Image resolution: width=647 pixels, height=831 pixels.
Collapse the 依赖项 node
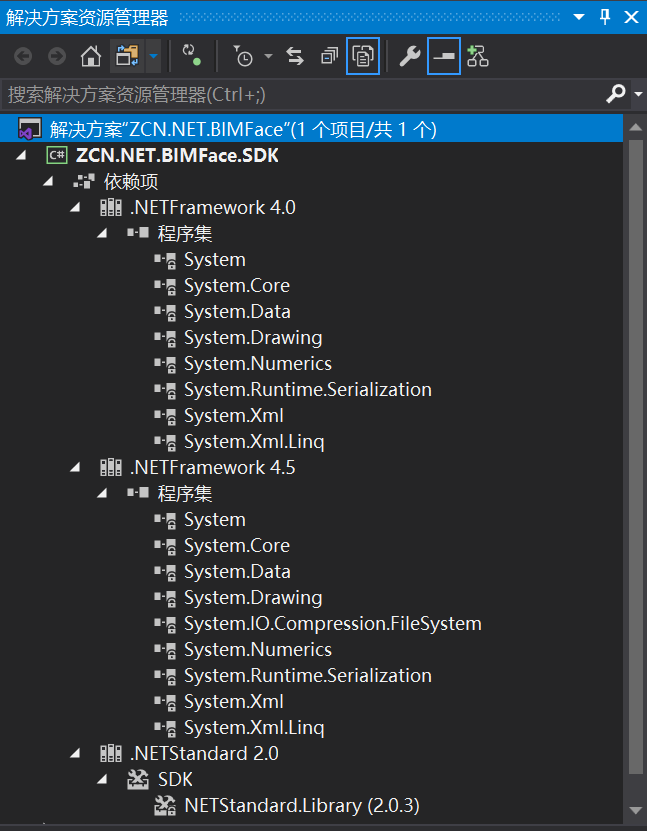(48, 181)
